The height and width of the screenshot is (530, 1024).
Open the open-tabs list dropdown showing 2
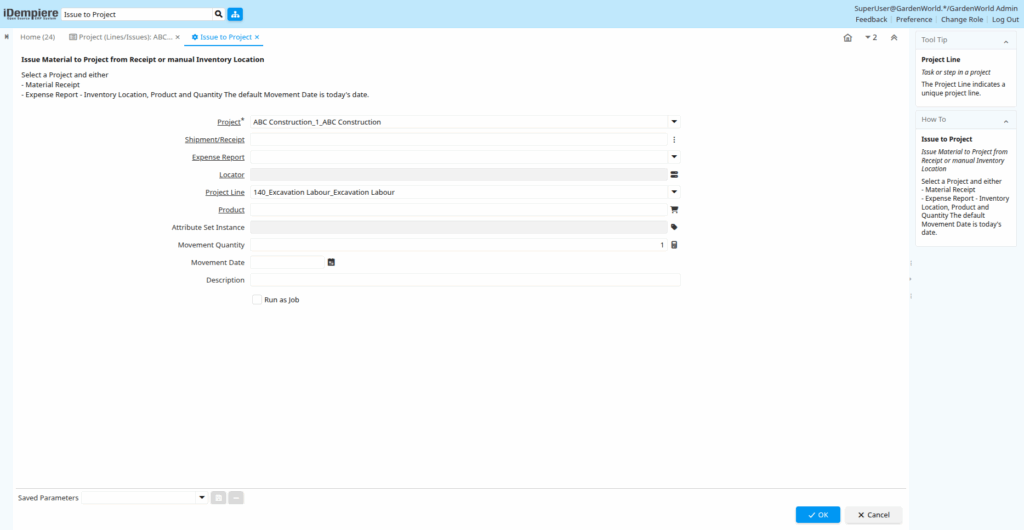click(x=871, y=38)
